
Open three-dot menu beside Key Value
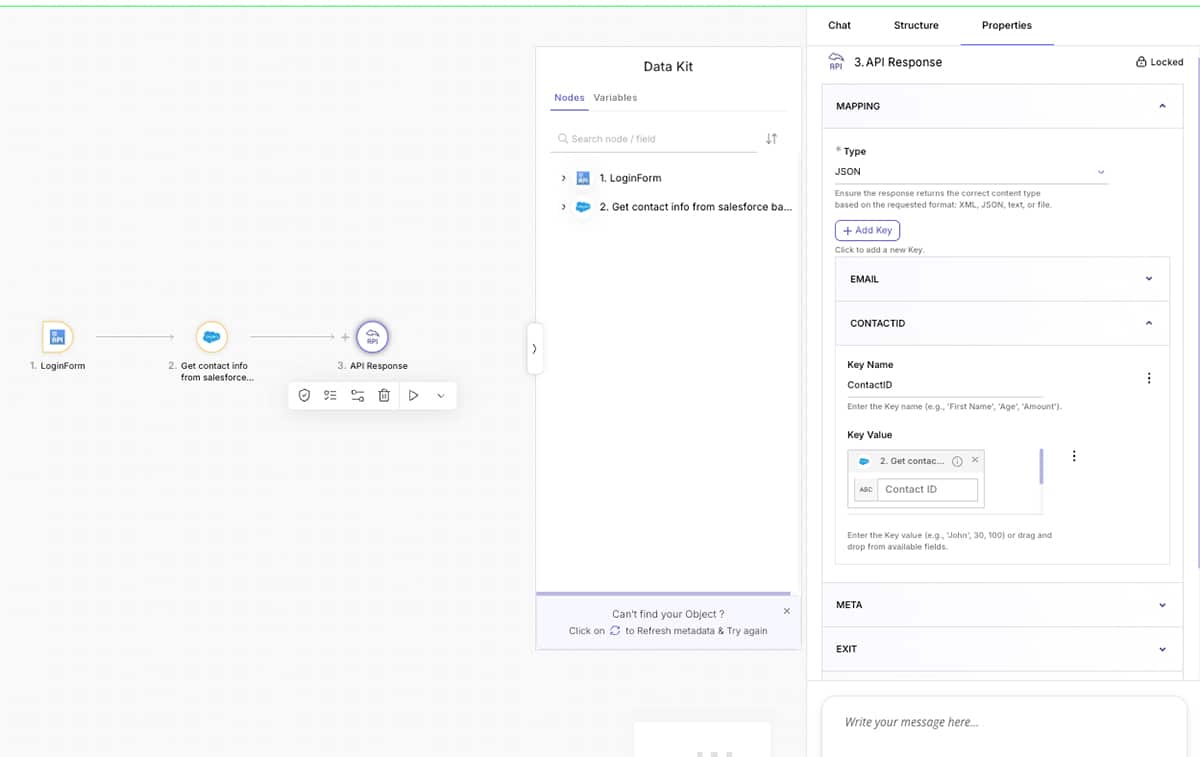[1074, 456]
